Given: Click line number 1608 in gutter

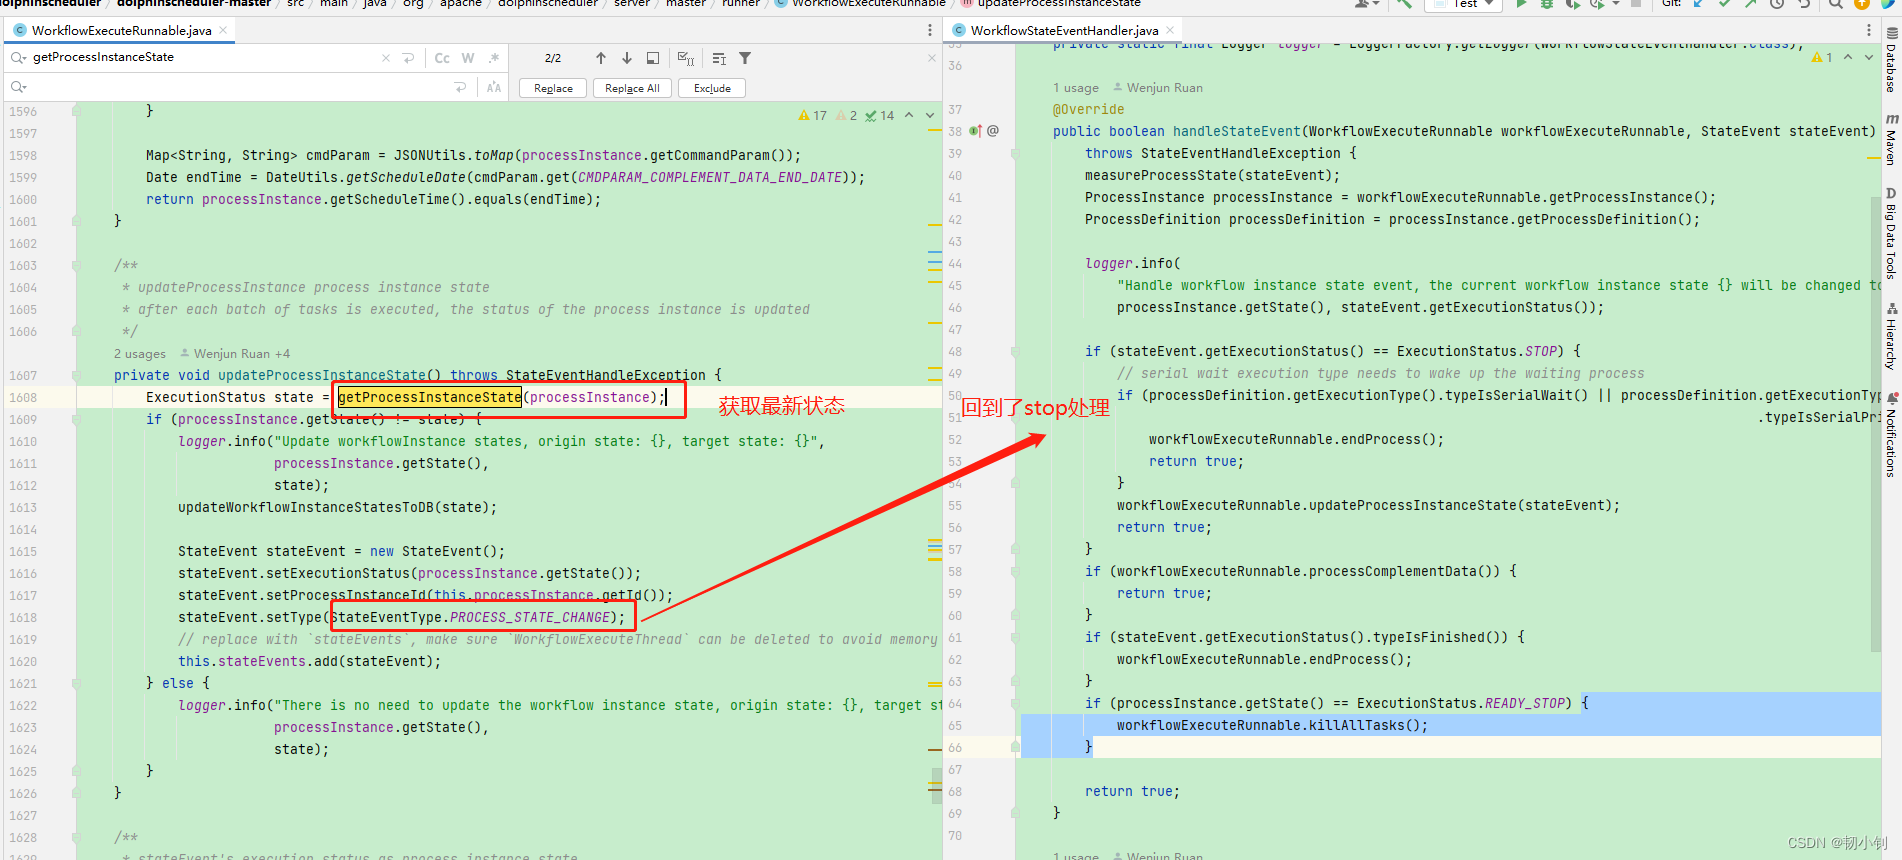Looking at the screenshot, I should [x=23, y=398].
